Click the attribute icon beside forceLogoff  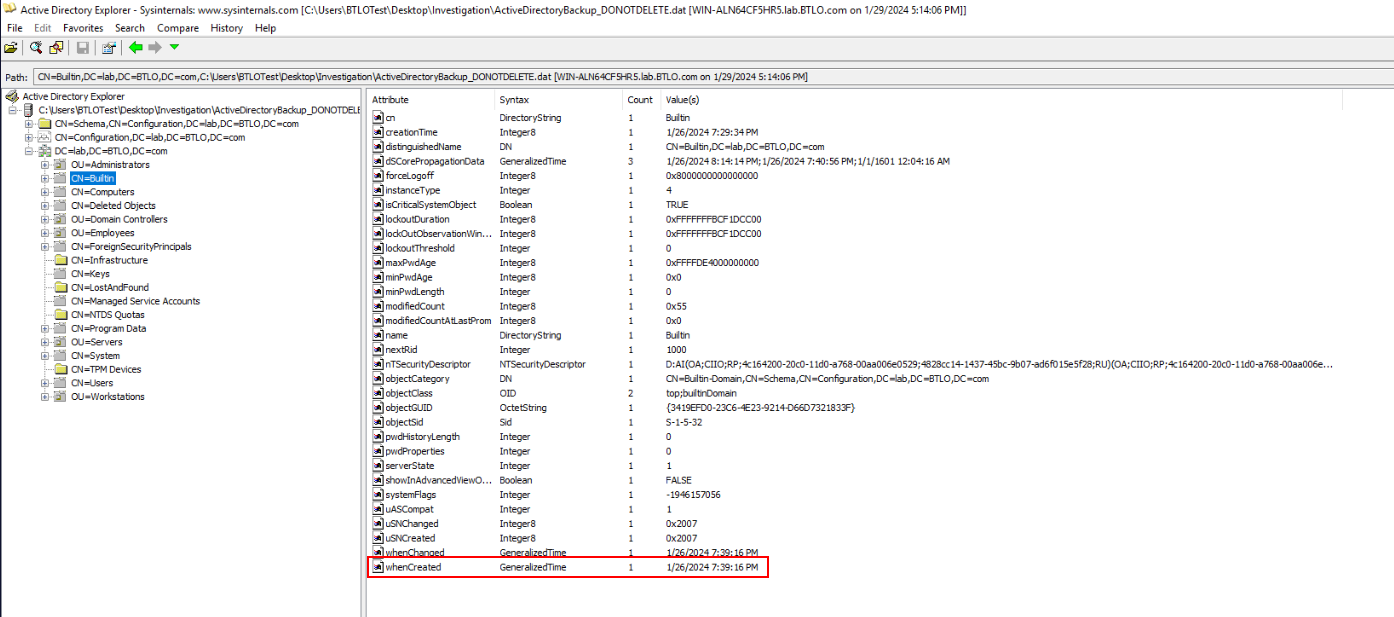pos(378,176)
